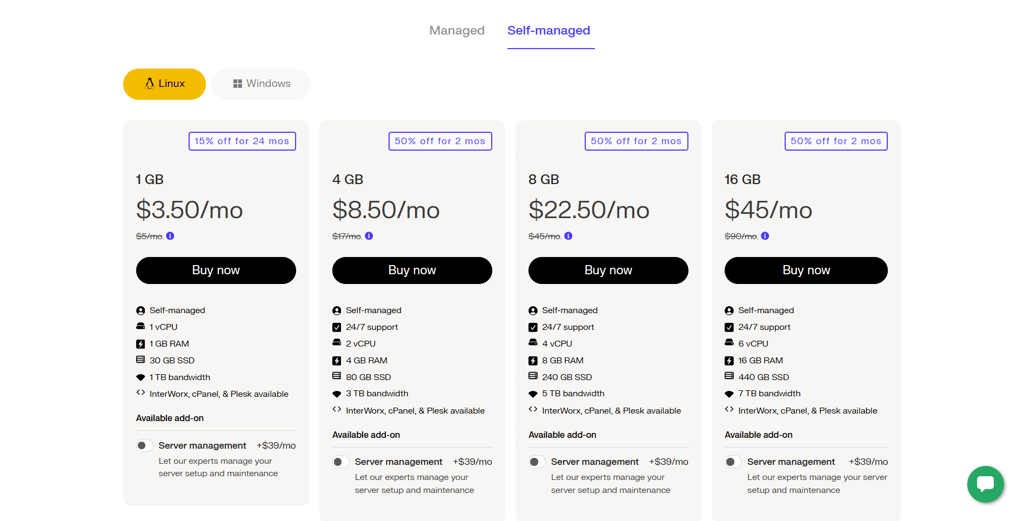Click Buy now for the 4 GB plan

point(412,270)
